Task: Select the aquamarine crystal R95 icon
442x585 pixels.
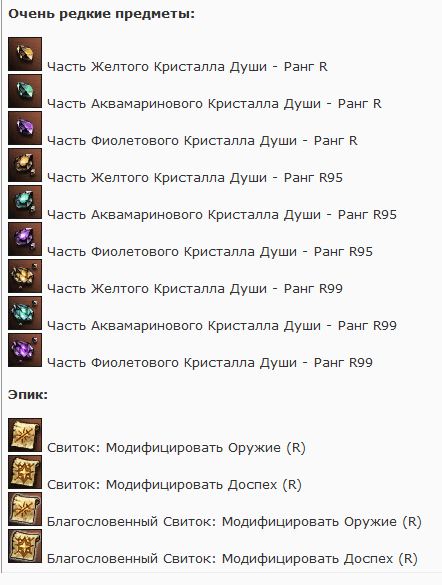Action: [25, 202]
